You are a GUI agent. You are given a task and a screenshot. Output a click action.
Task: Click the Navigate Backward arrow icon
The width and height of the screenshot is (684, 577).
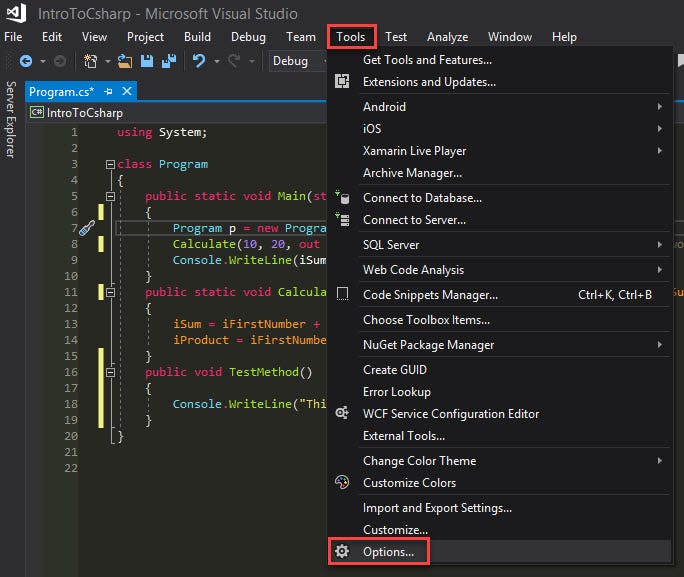[26, 61]
